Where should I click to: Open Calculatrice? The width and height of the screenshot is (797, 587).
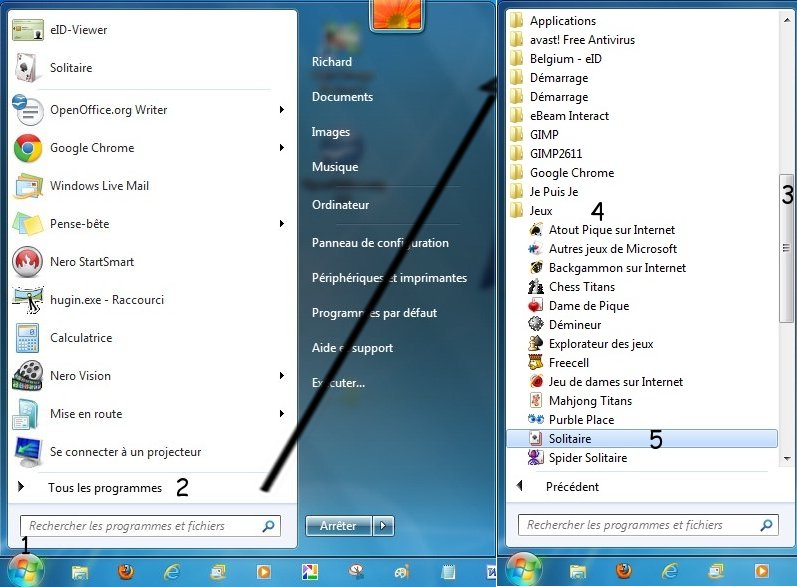click(x=152, y=338)
